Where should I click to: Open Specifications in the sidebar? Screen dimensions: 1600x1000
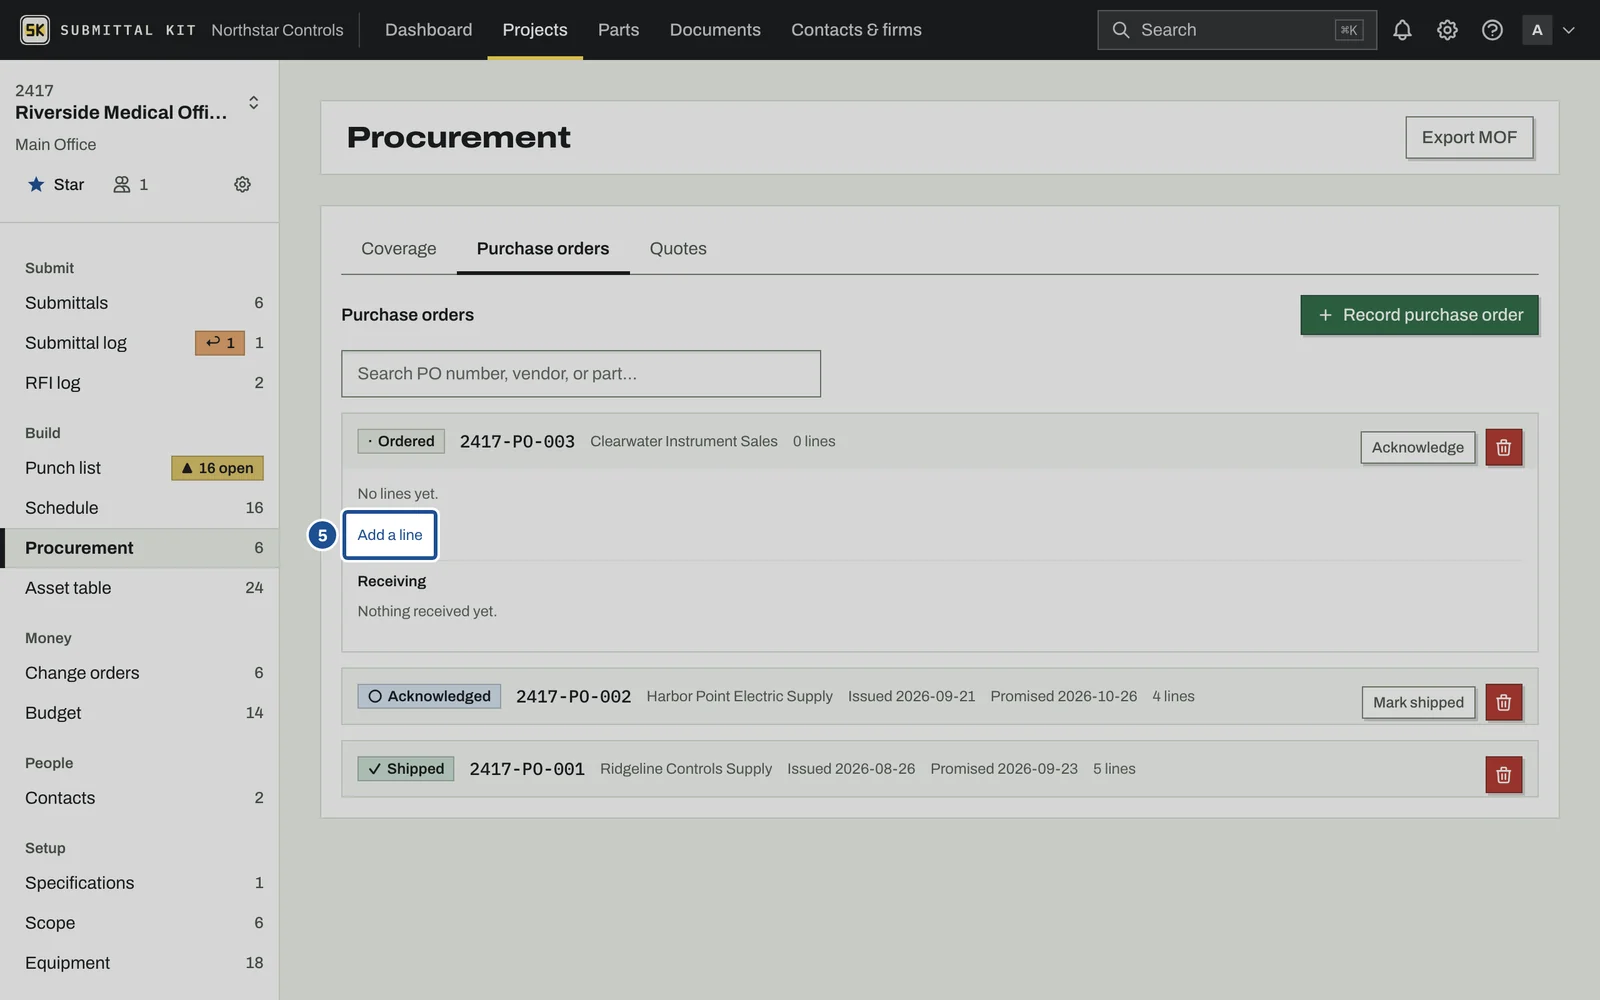point(140,883)
